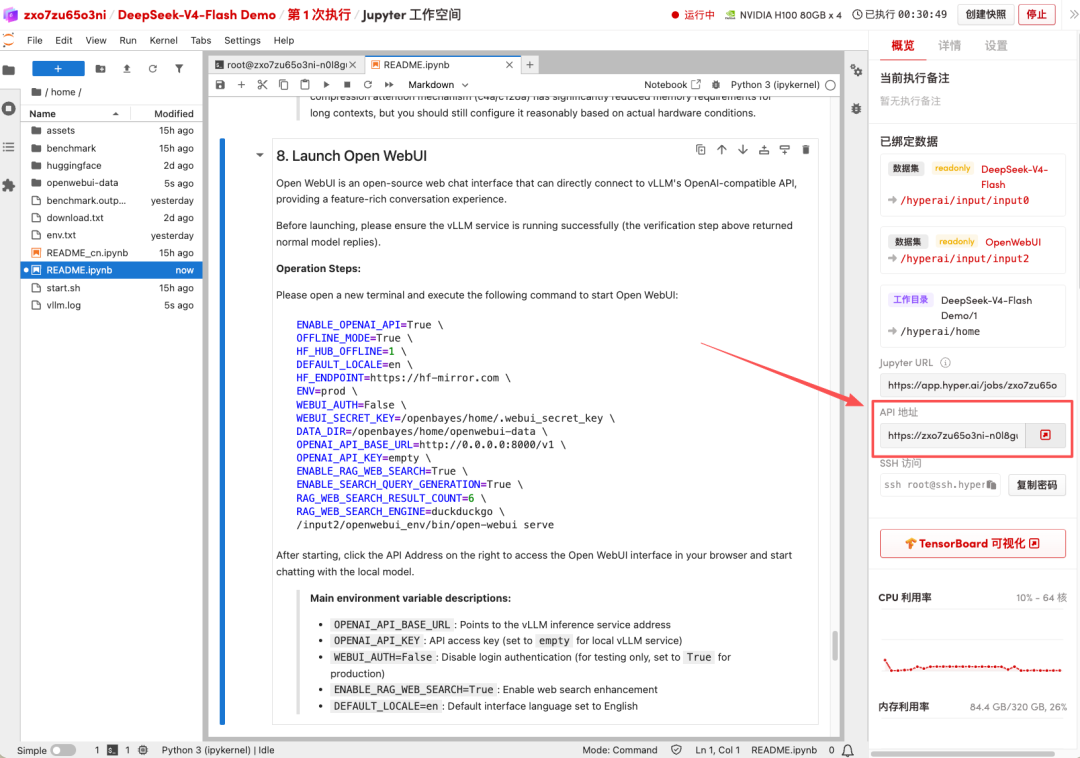Save the notebook with the toolbar disk icon
Image resolution: width=1080 pixels, height=758 pixels.
[220, 85]
